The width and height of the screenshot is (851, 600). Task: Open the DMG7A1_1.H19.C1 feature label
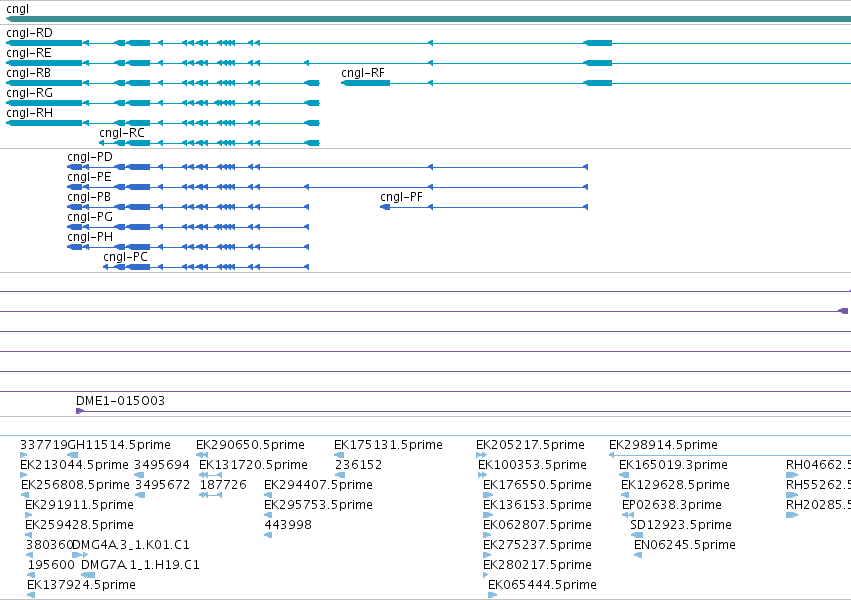(140, 565)
